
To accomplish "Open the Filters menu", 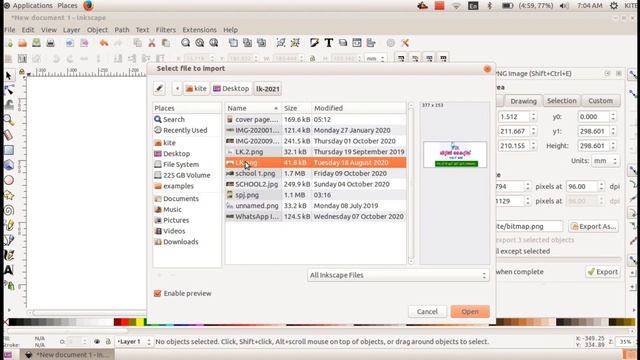I will click(166, 30).
